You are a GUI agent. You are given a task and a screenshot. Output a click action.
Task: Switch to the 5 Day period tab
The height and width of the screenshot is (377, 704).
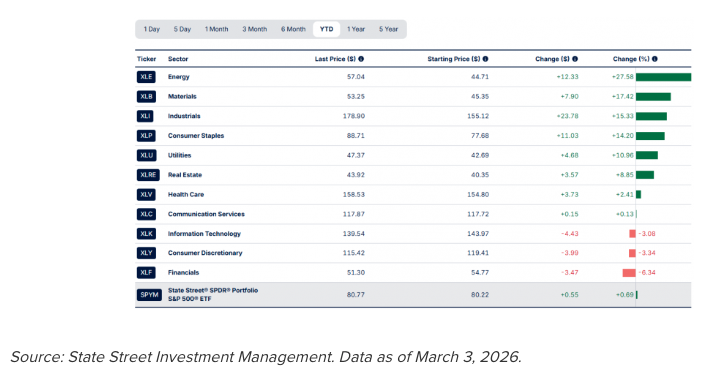click(x=182, y=29)
